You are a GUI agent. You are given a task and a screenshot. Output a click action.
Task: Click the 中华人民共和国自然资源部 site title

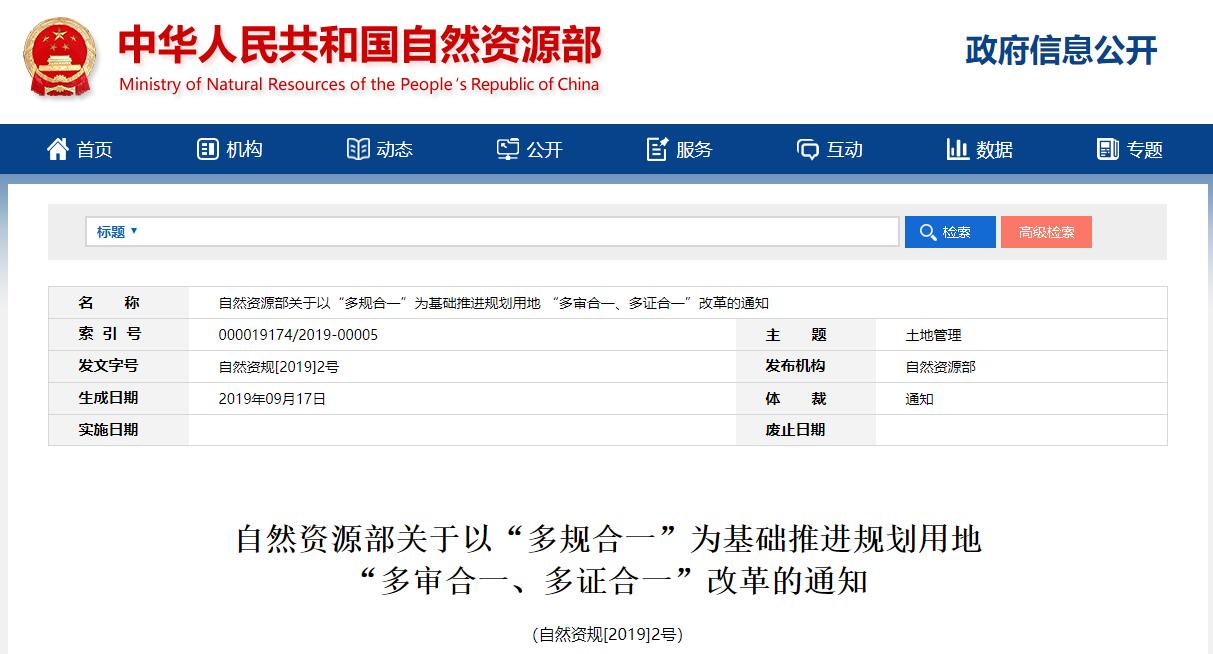360,45
